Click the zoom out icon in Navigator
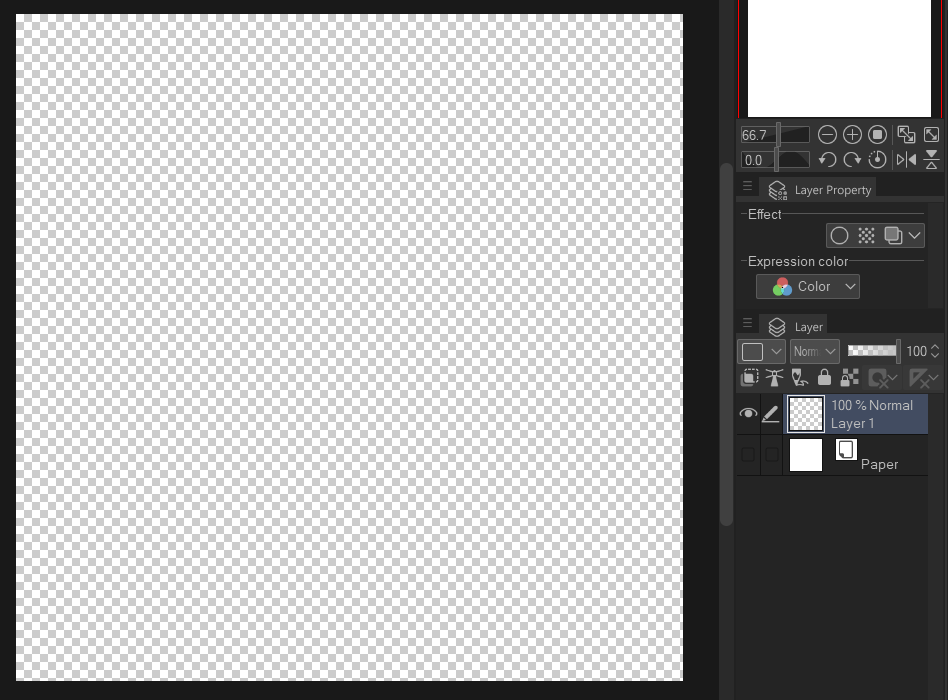The image size is (948, 700). pos(827,134)
